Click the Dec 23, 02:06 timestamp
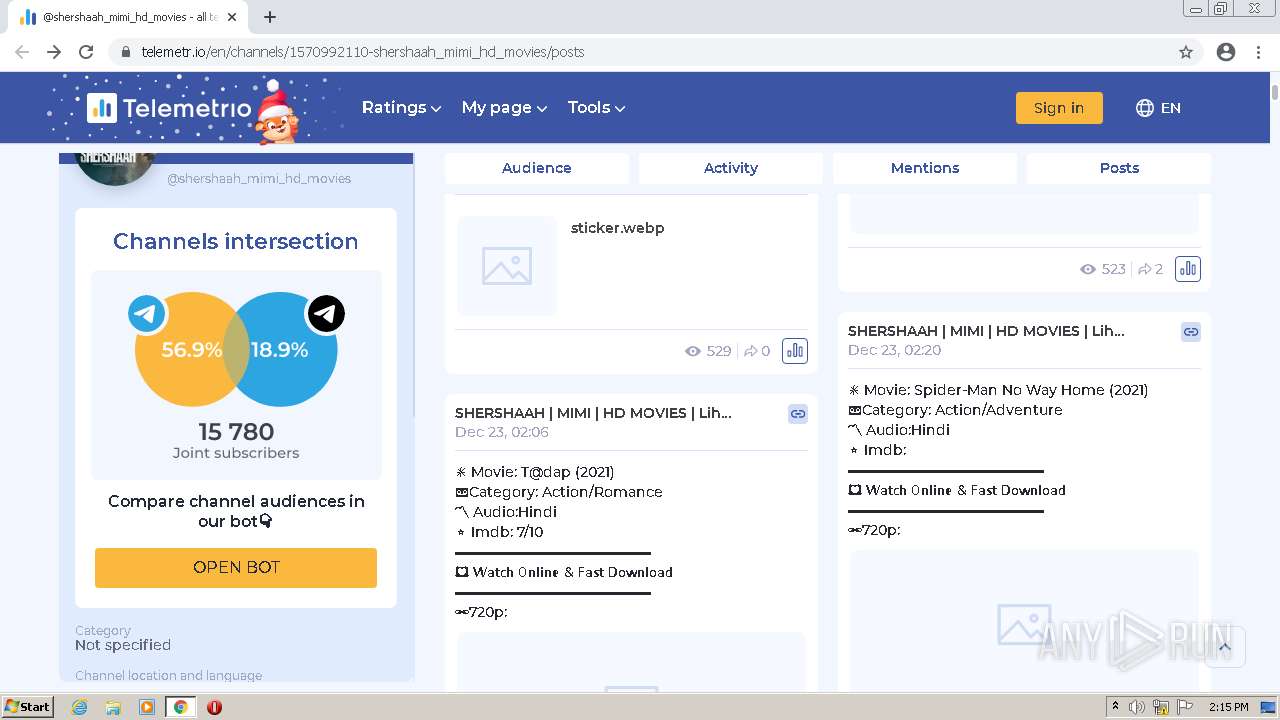The image size is (1280, 720). [502, 432]
